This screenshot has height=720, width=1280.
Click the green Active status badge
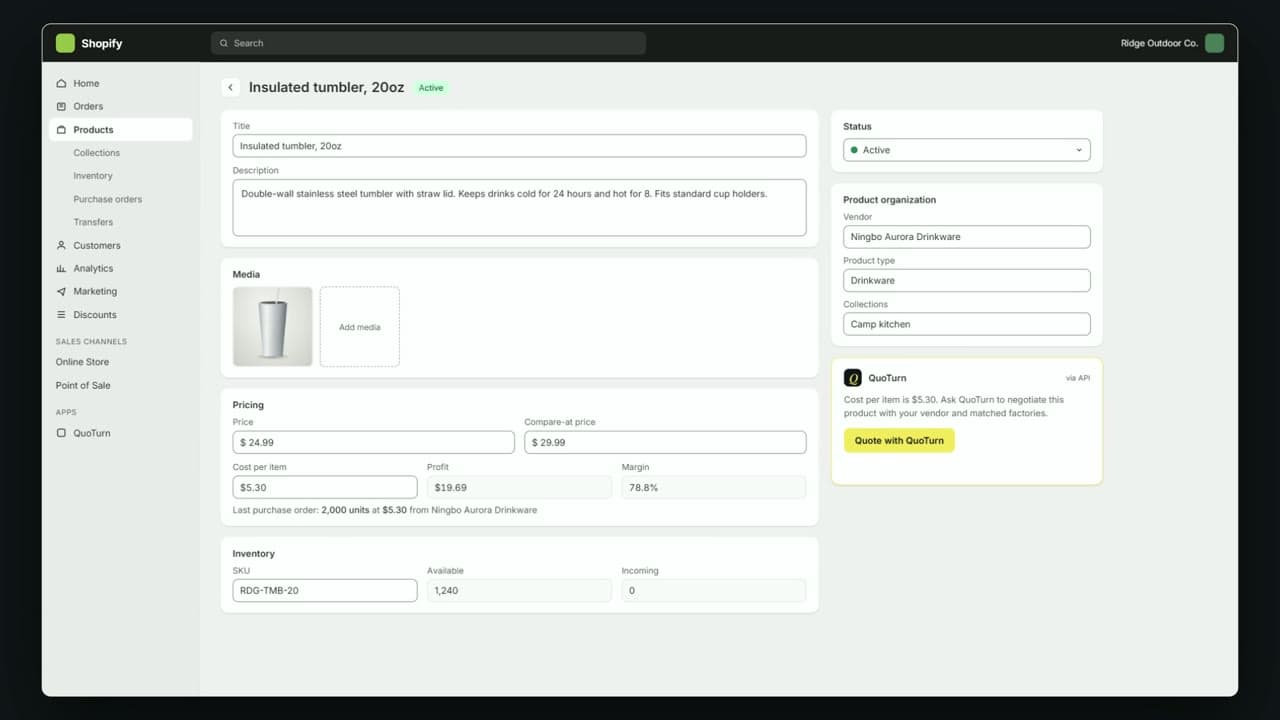[431, 88]
